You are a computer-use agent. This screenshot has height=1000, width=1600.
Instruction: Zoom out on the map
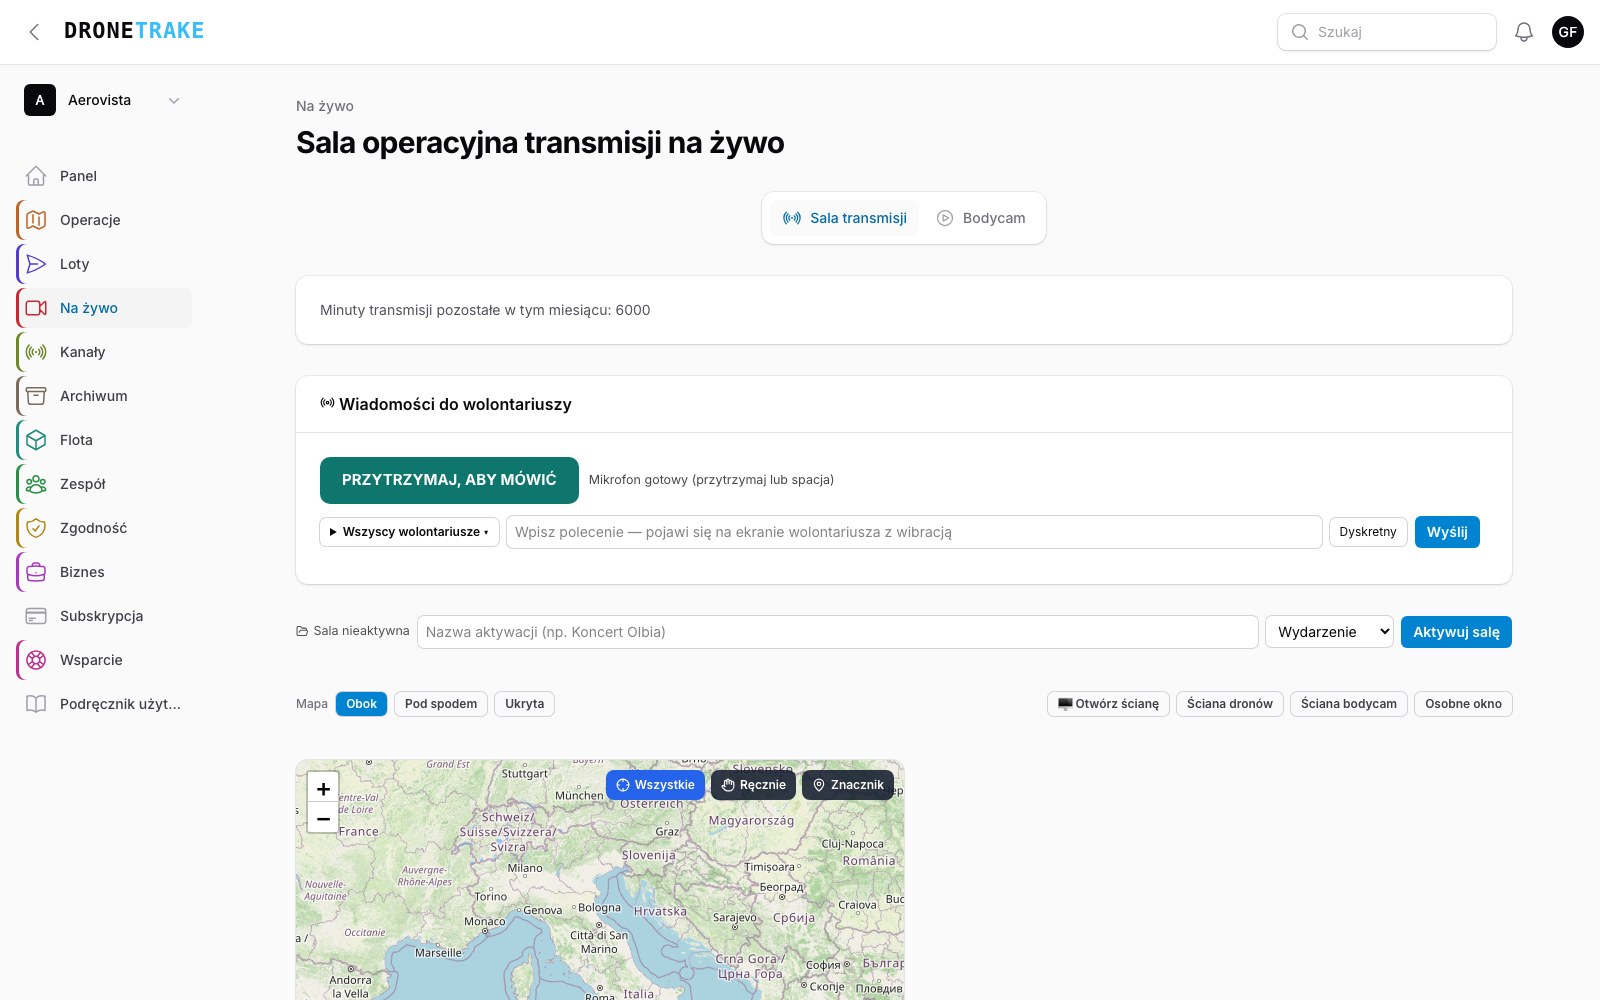point(323,818)
